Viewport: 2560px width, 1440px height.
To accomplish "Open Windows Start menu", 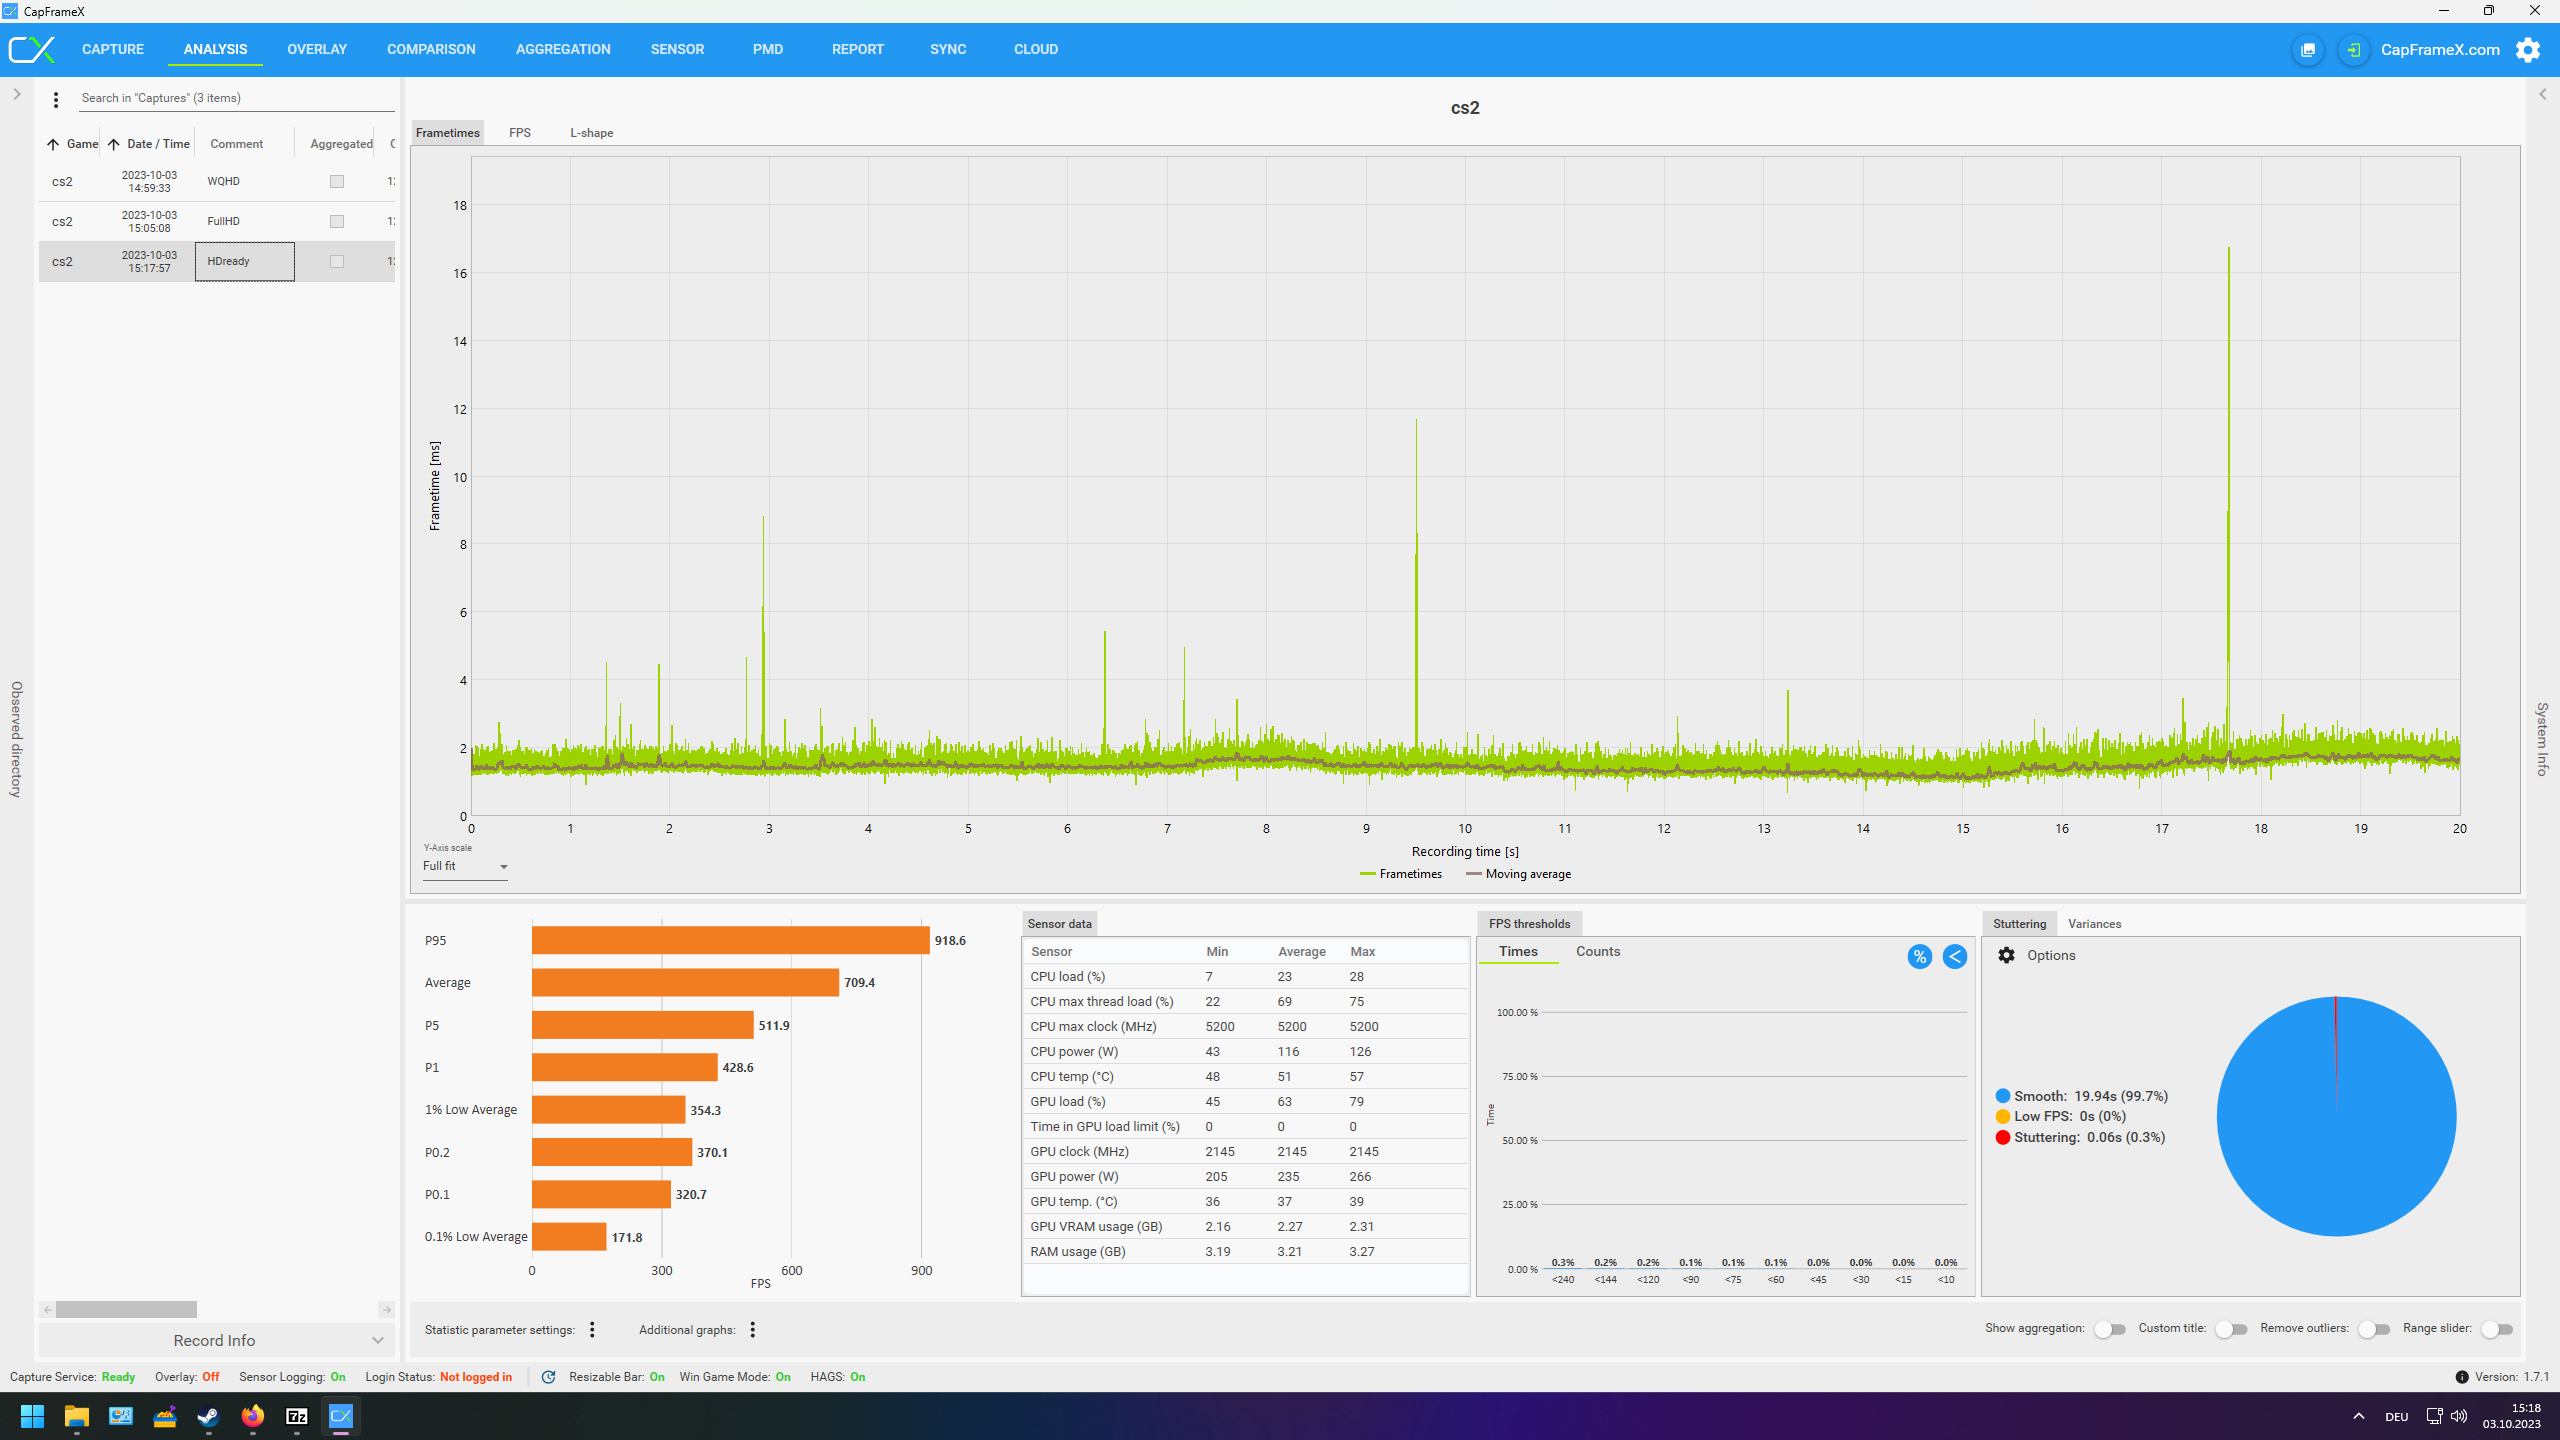I will 32,1416.
